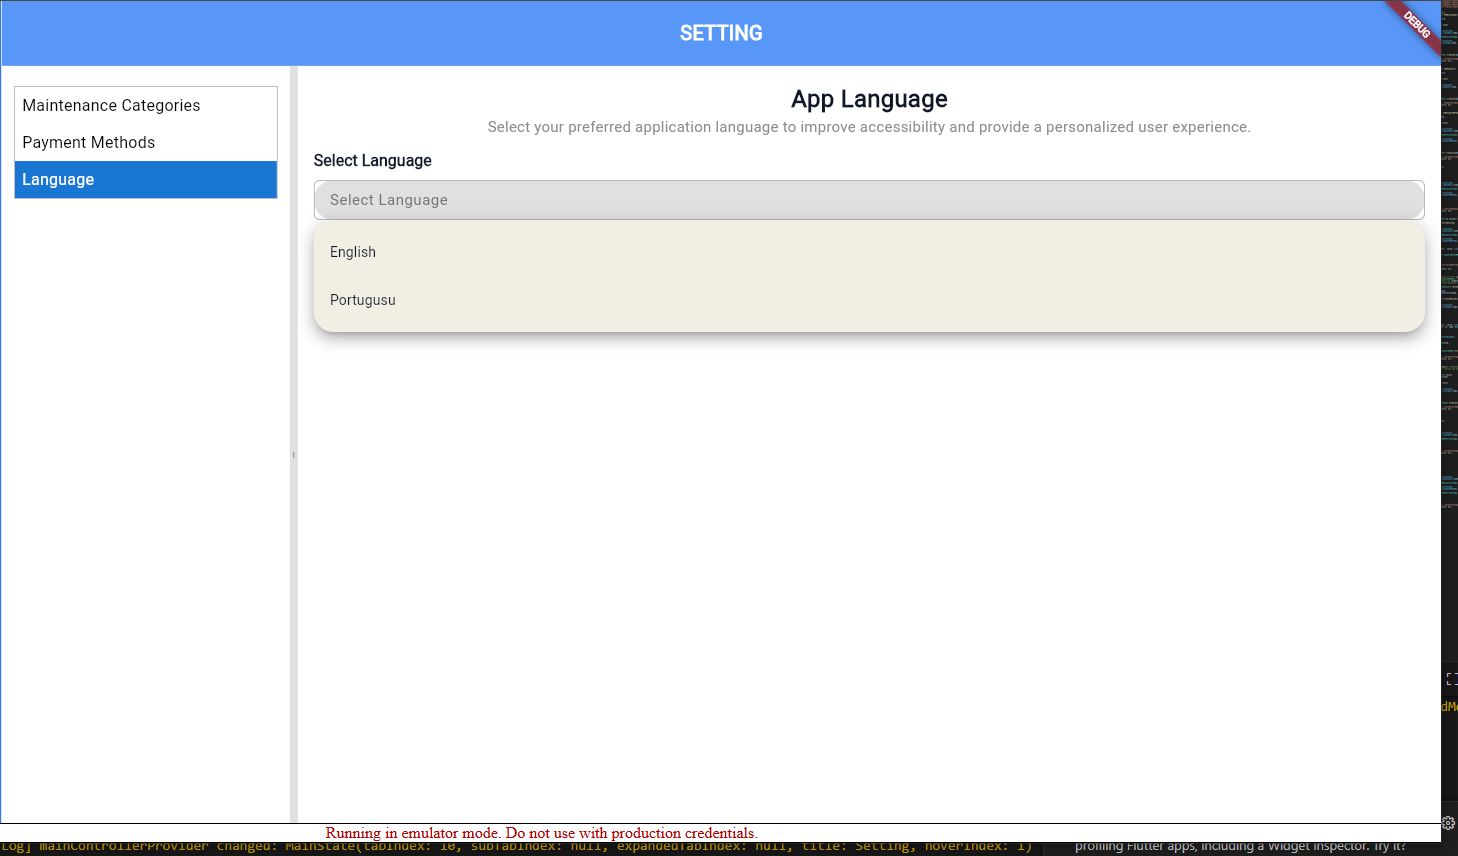Grab the sidebar panel divider handle
Image resolution: width=1458 pixels, height=856 pixels.
click(293, 455)
